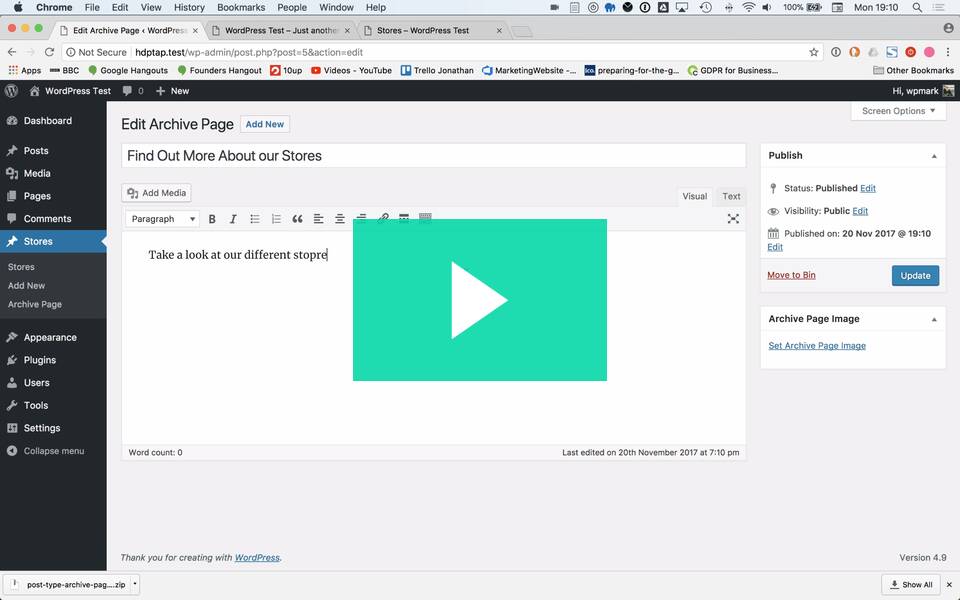Viewport: 960px width, 600px height.
Task: Switch to the Visual editor tab
Action: [x=694, y=196]
